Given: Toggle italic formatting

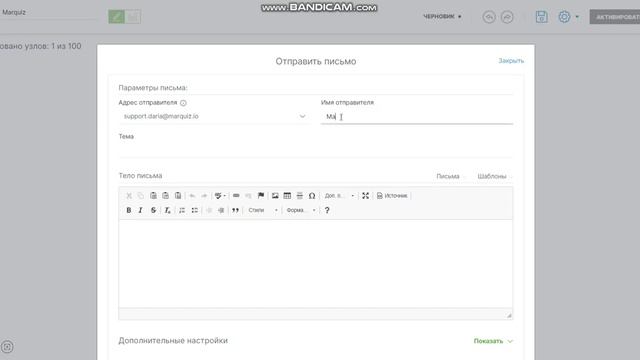Looking at the screenshot, I should click(x=140, y=210).
